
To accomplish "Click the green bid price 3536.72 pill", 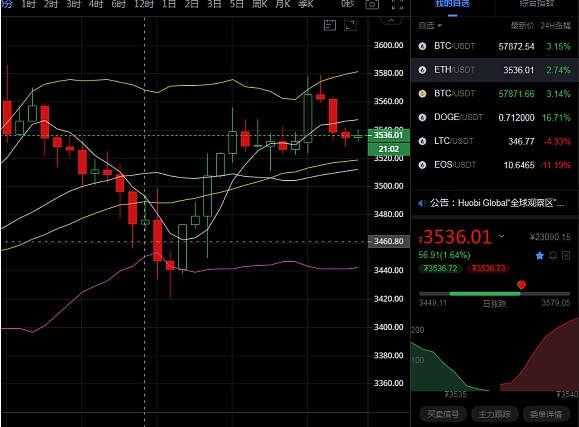I will coord(440,268).
